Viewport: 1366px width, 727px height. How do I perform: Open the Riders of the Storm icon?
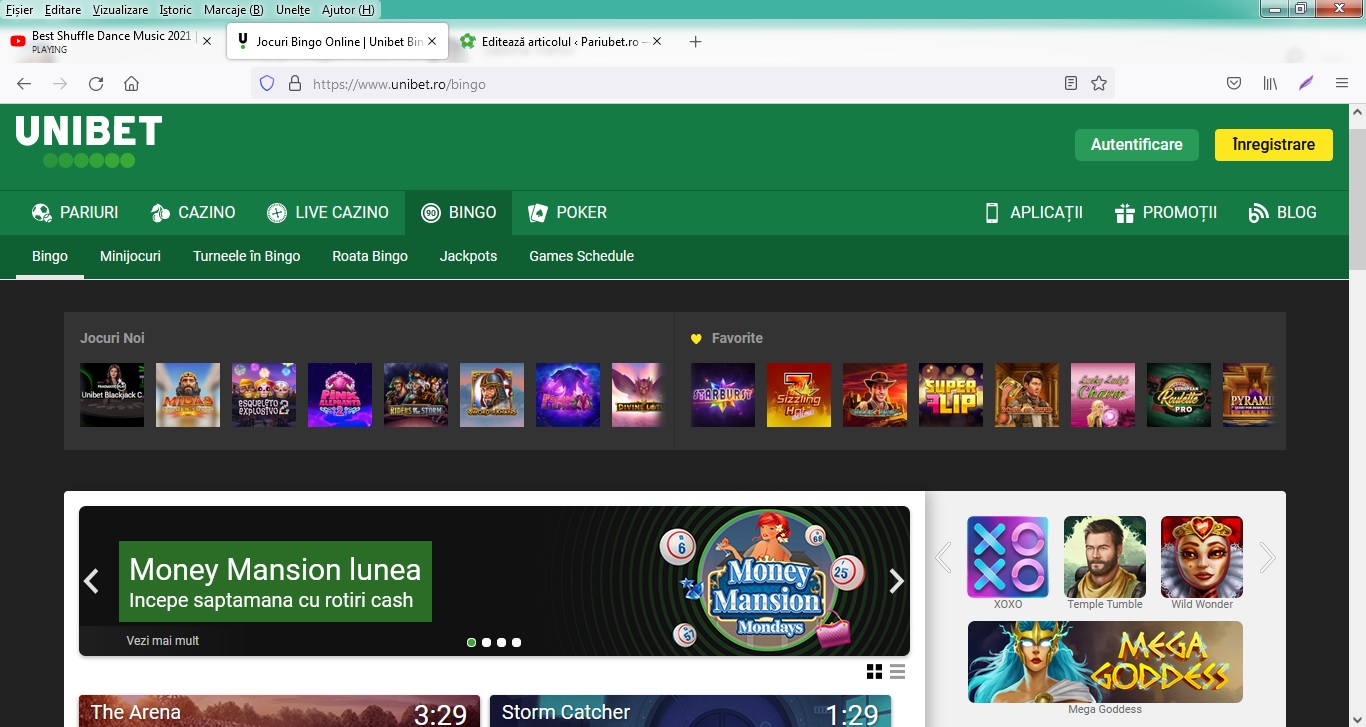[416, 395]
